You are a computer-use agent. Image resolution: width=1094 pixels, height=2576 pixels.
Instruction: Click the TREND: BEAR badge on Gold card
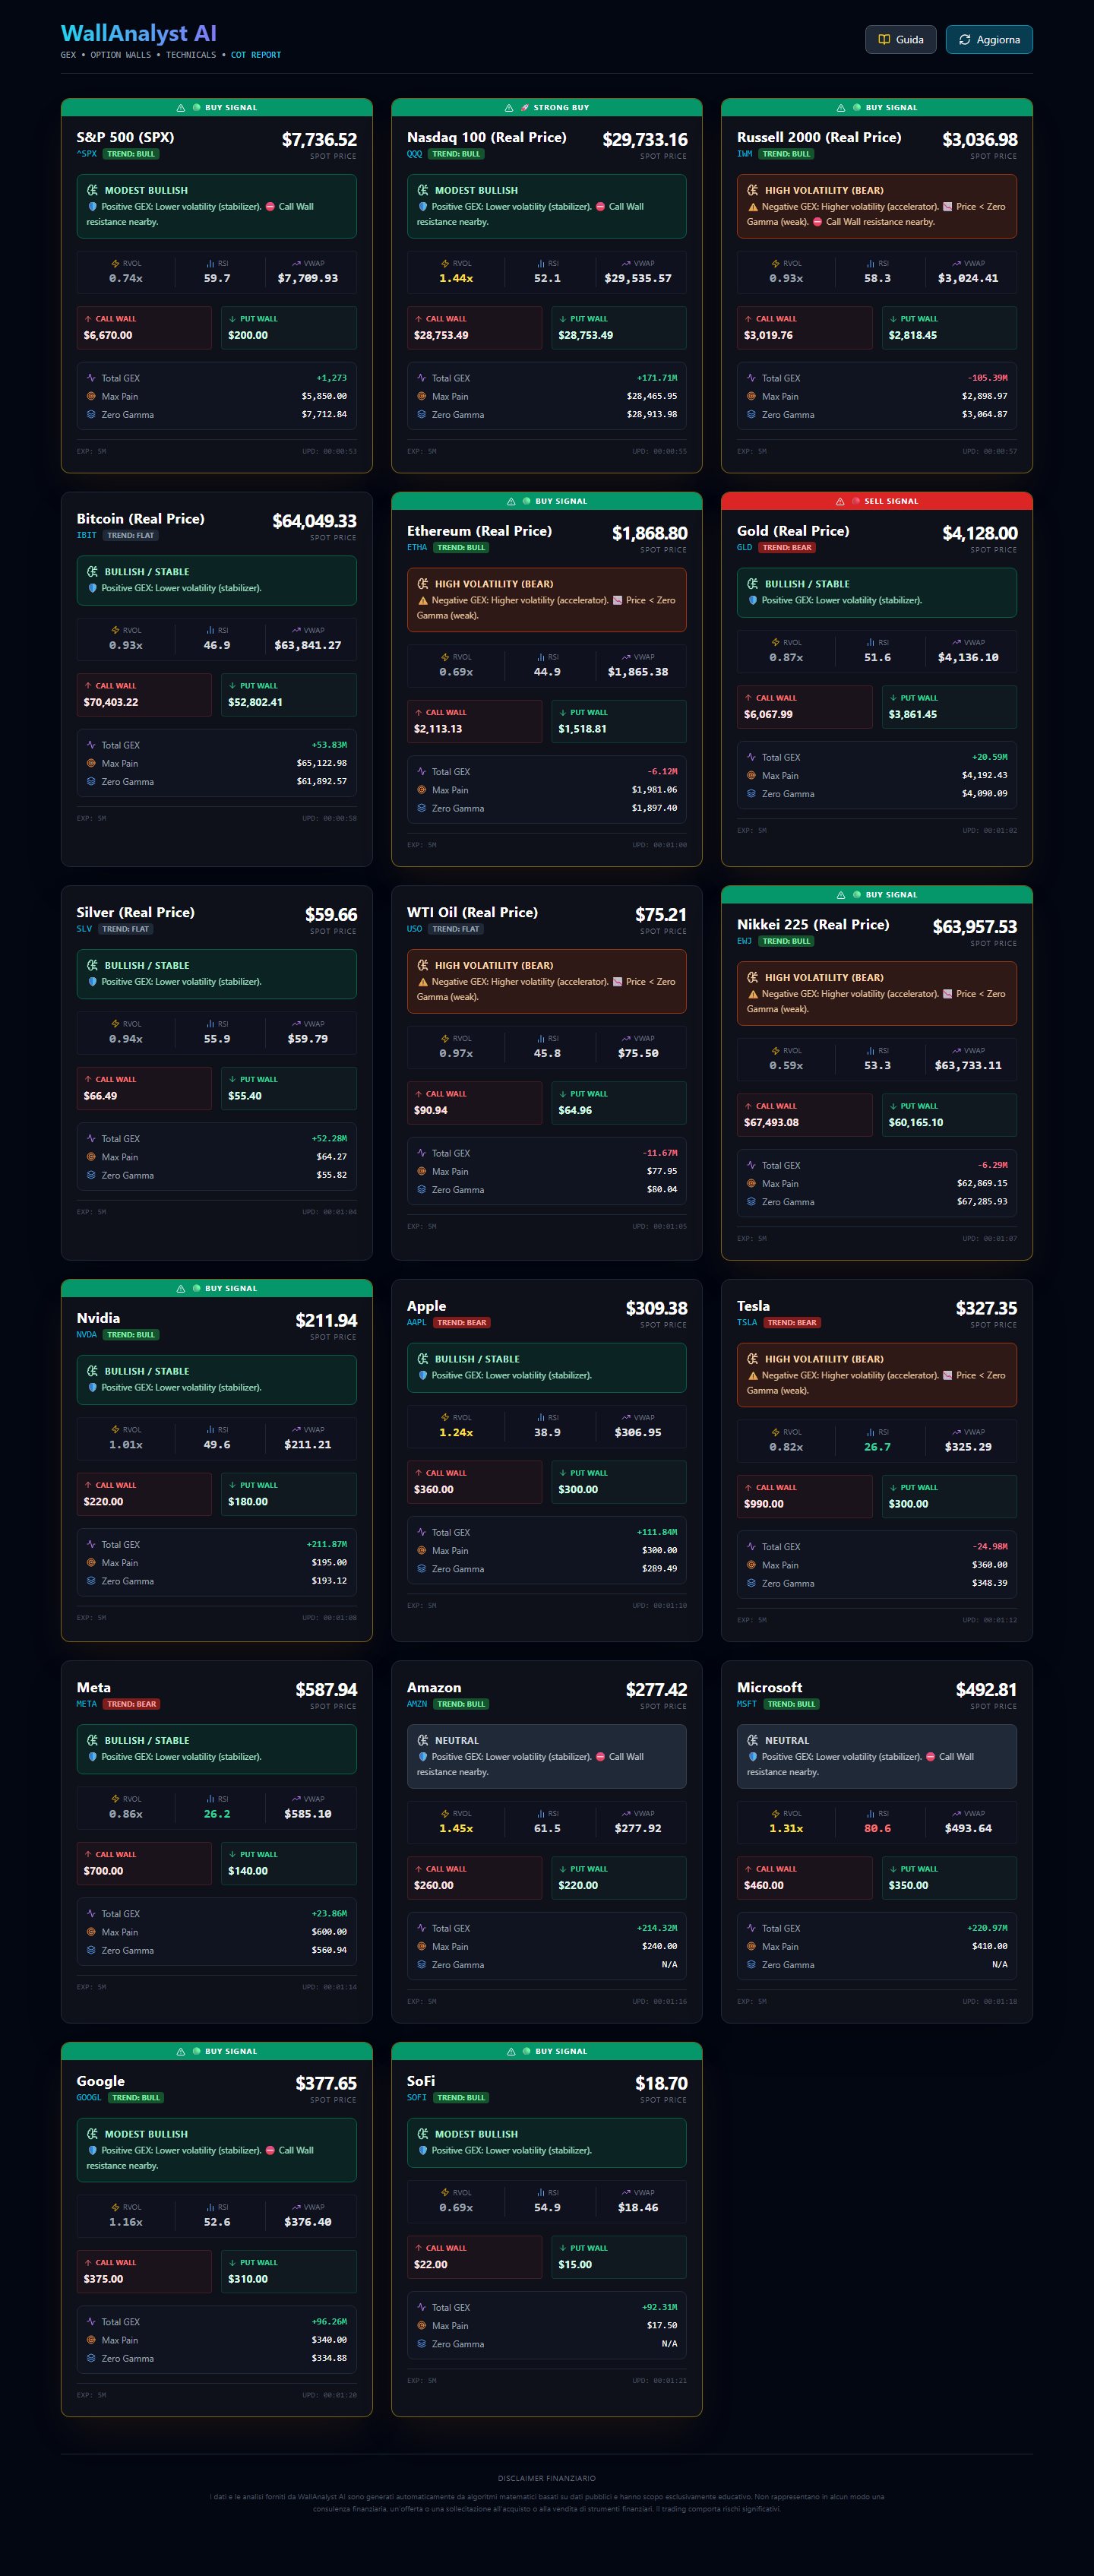click(787, 548)
